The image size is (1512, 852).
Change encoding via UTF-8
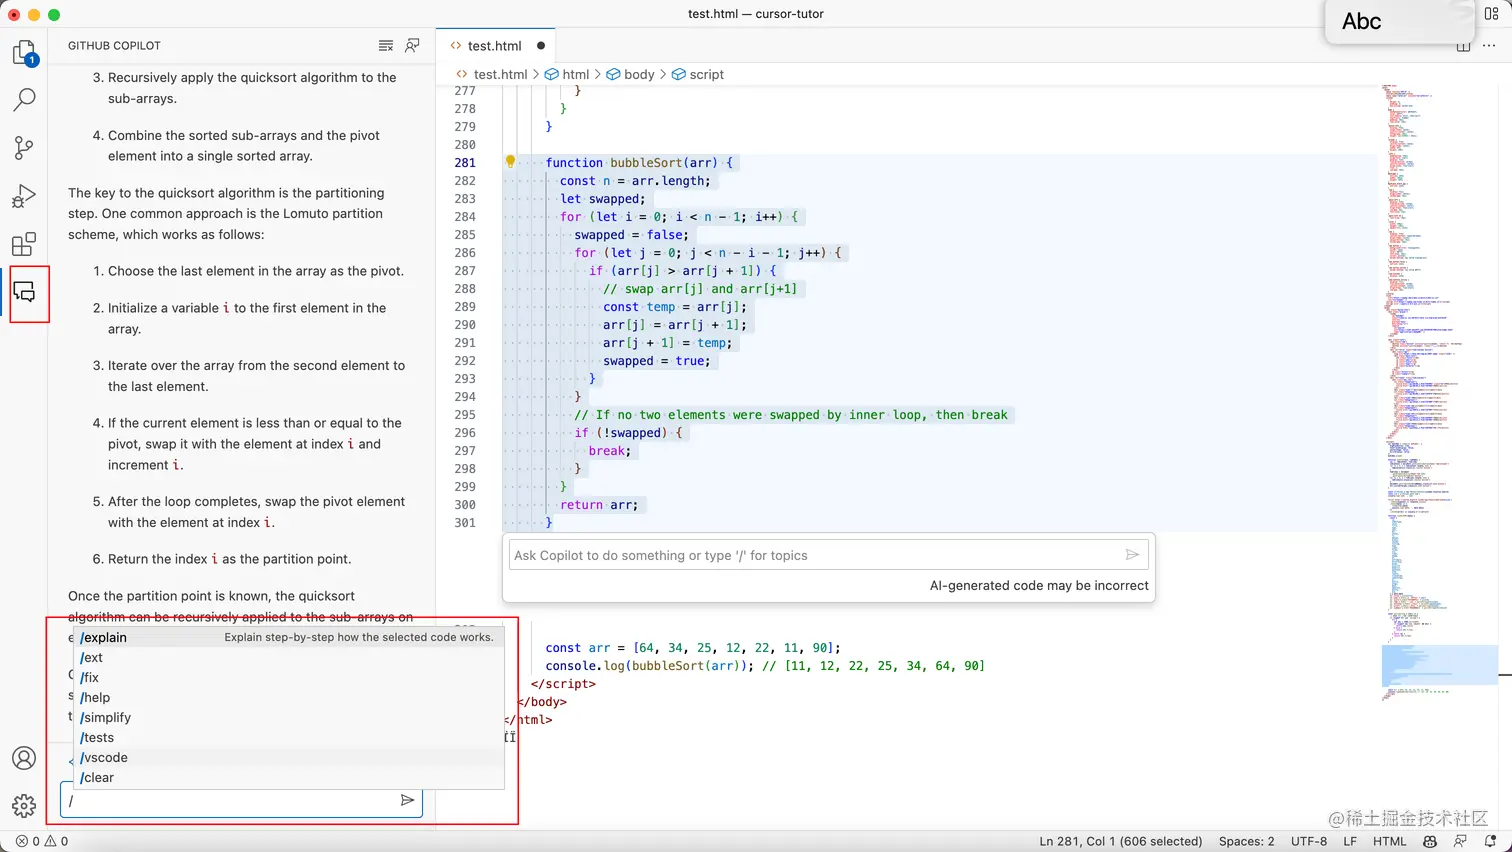pos(1308,841)
